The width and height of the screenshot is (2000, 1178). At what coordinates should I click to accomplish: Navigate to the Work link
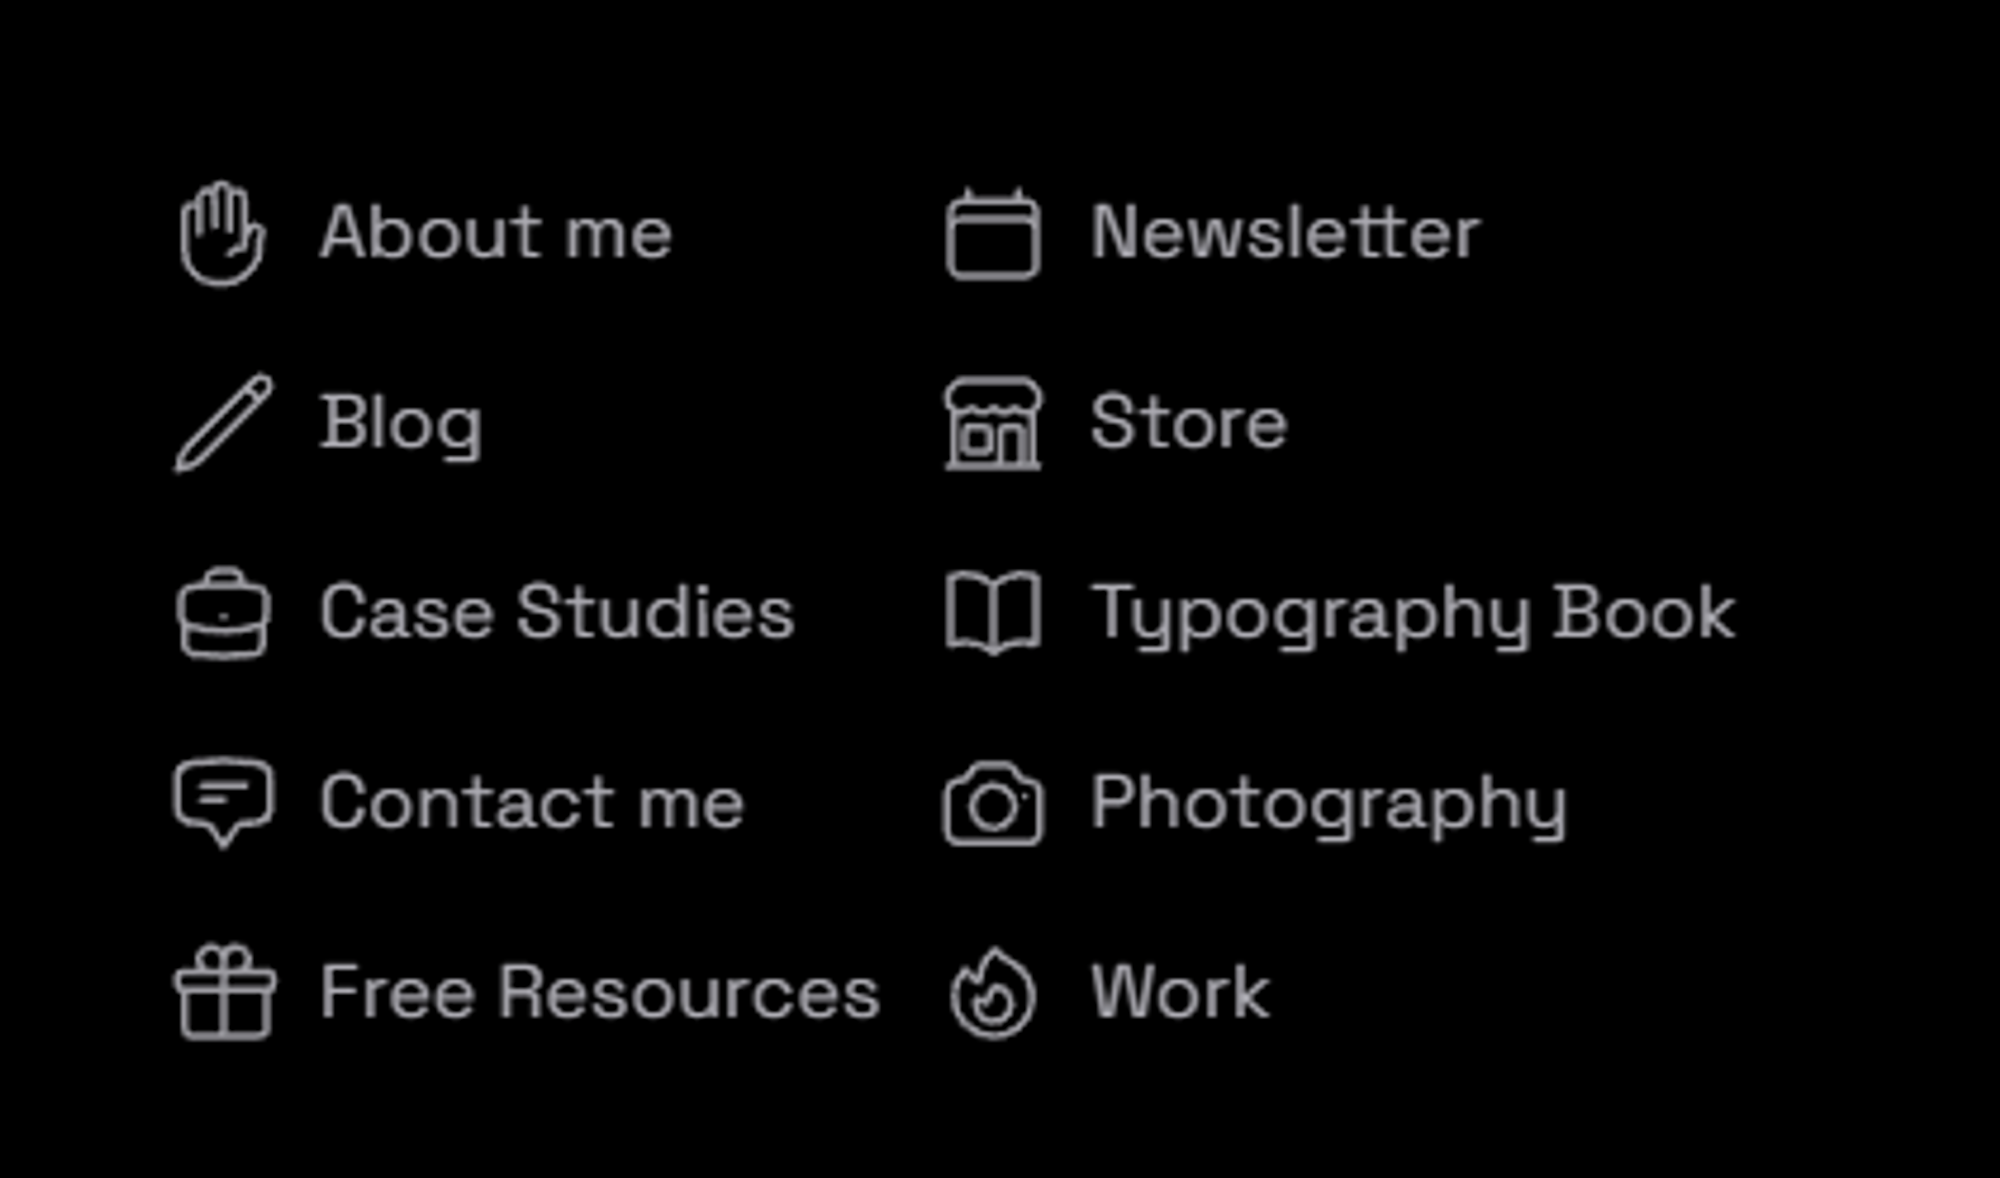1180,992
